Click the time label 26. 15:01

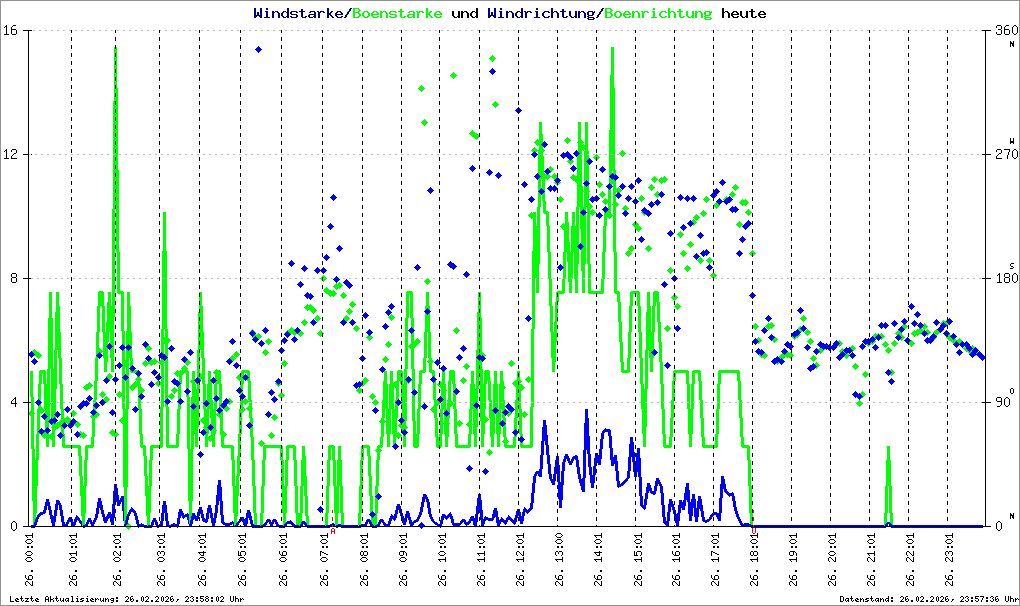point(638,559)
